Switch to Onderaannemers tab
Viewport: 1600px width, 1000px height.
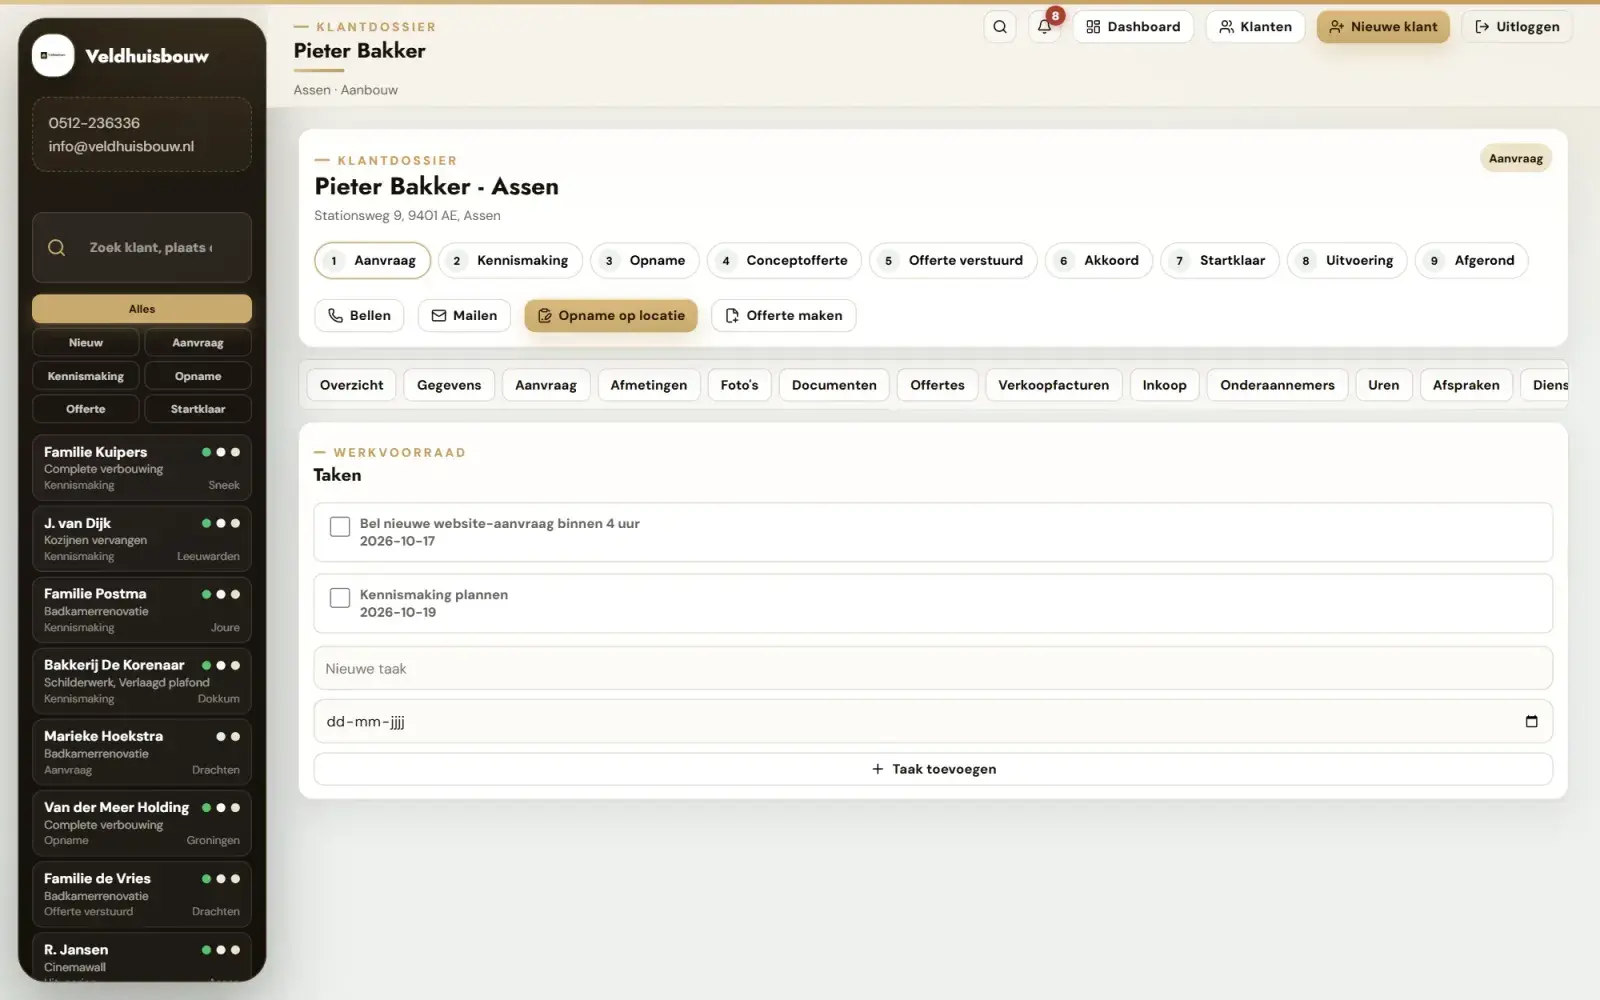[x=1277, y=385]
